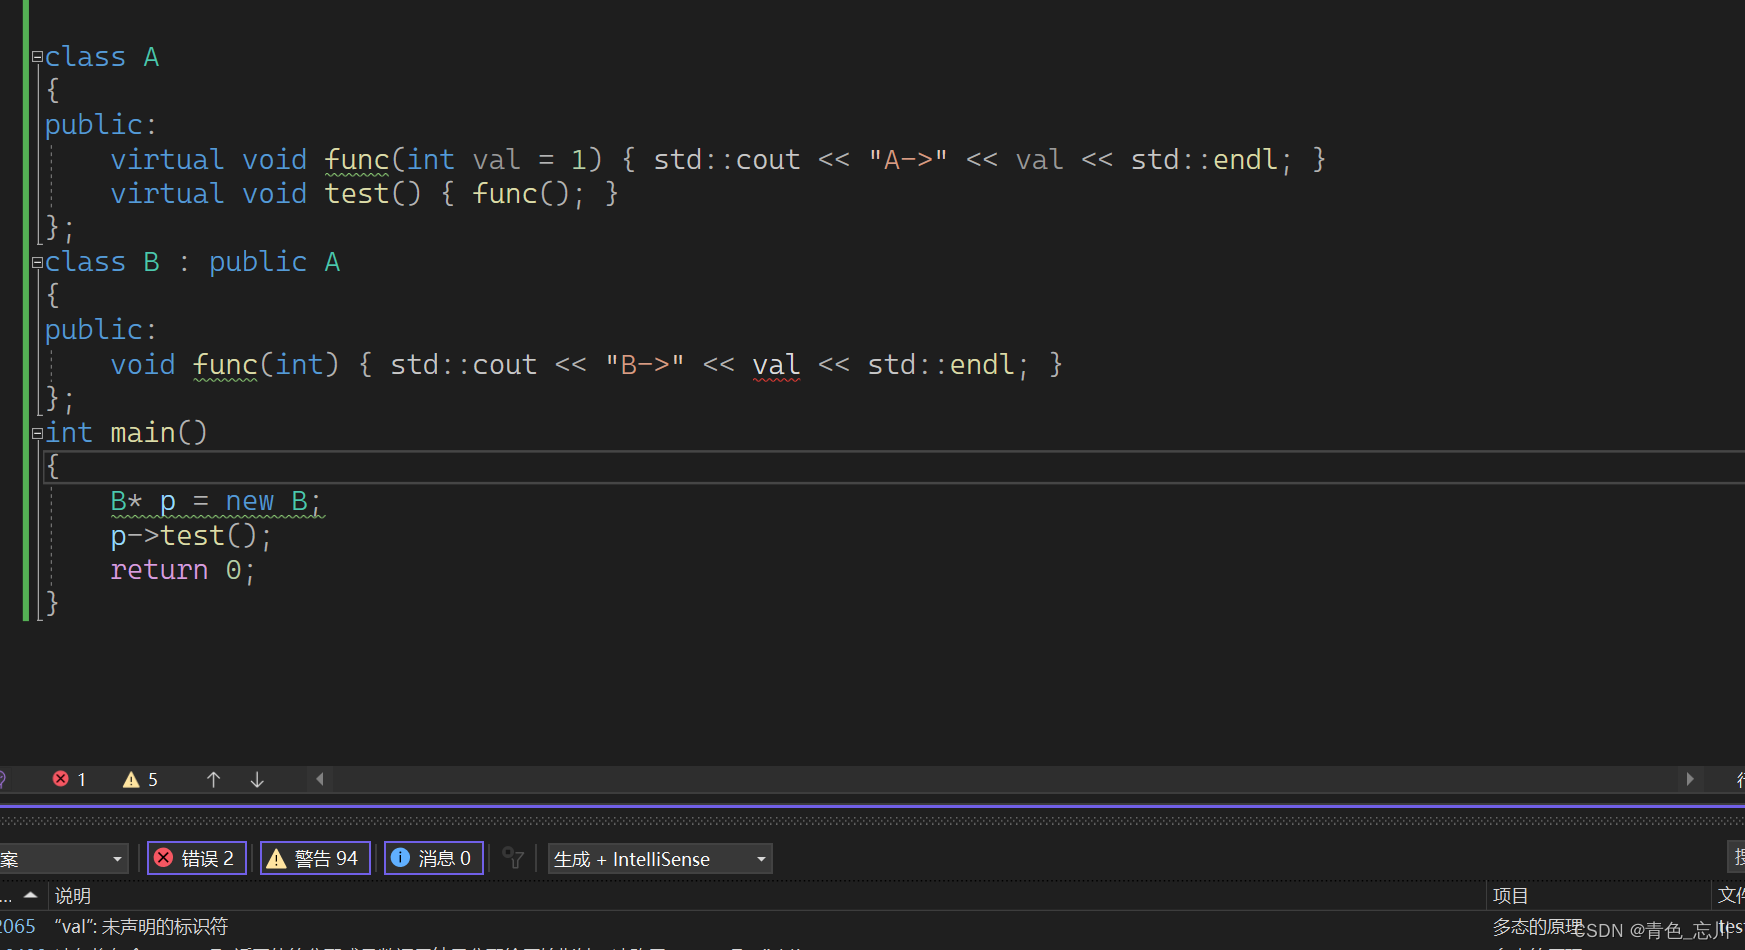
Task: Click the return 0; statement
Action: 183,570
